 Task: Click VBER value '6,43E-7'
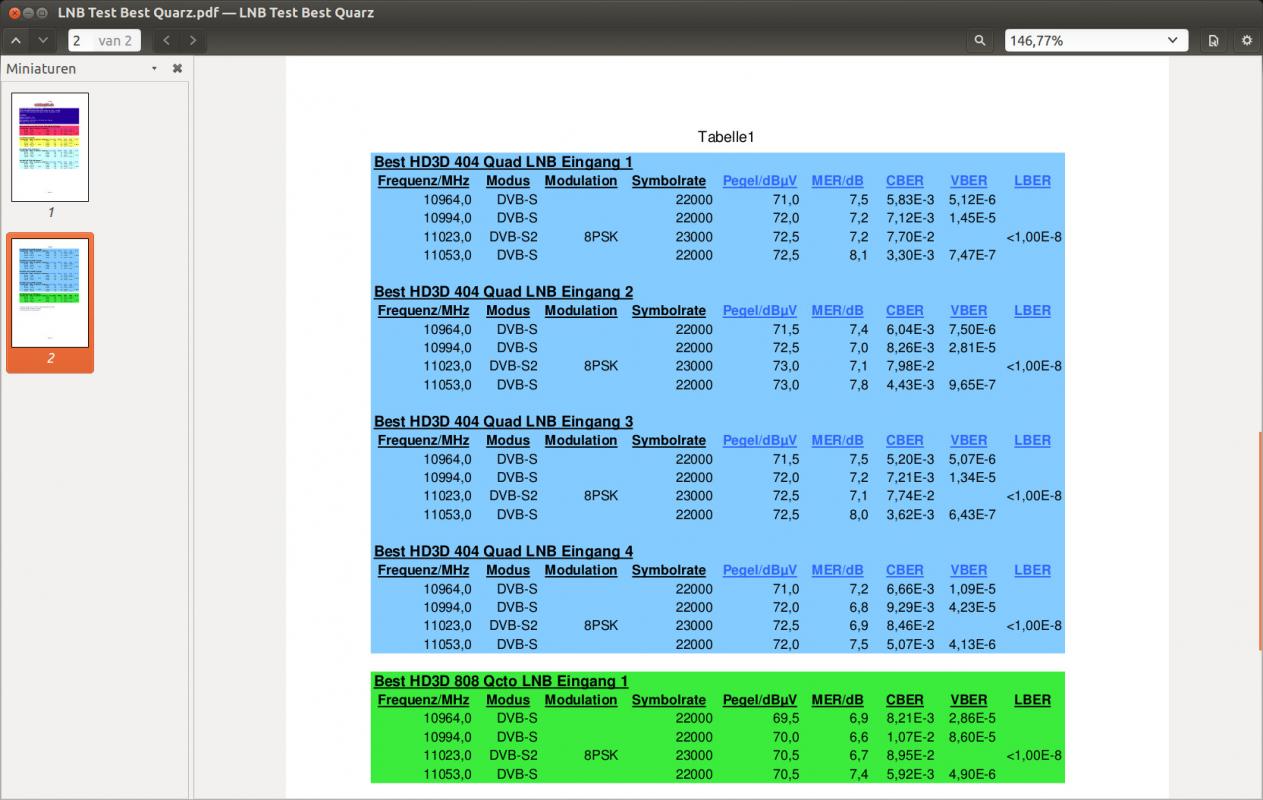[972, 515]
